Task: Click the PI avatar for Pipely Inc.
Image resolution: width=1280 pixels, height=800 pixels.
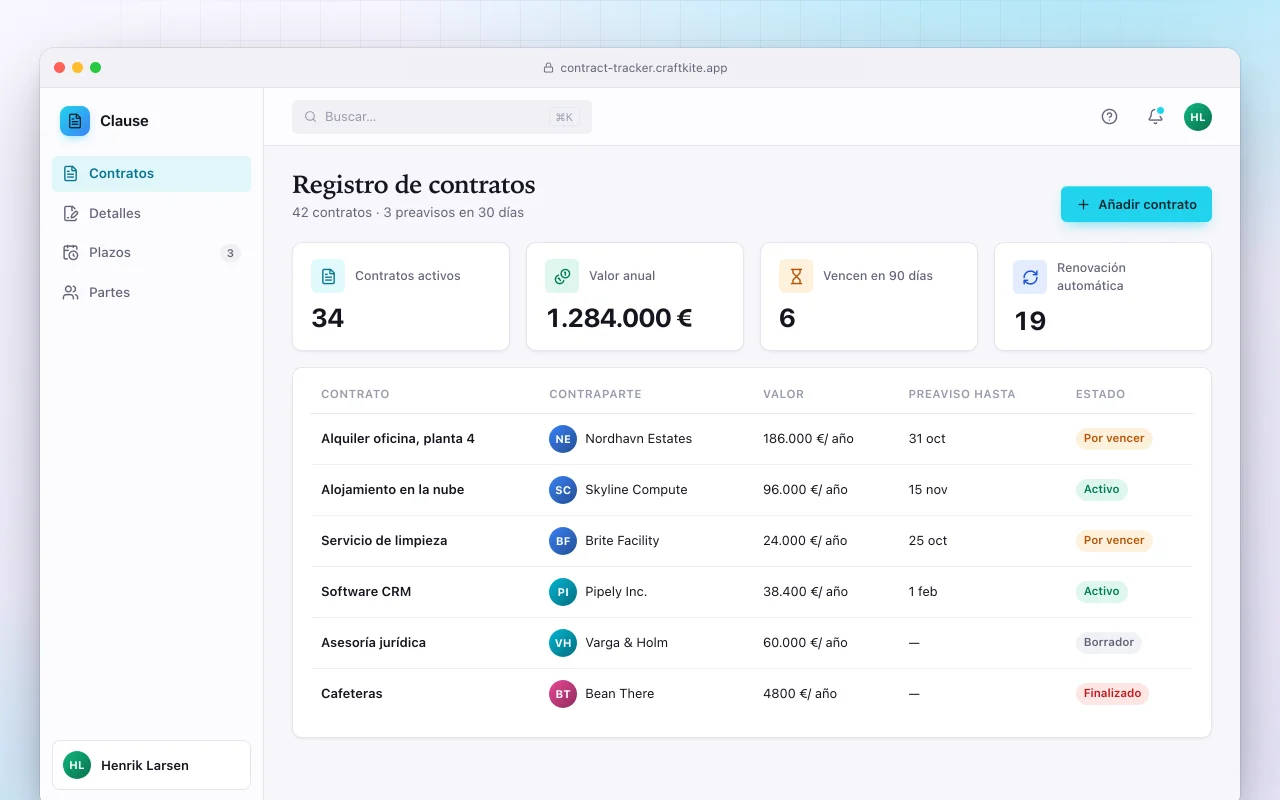Action: (563, 592)
